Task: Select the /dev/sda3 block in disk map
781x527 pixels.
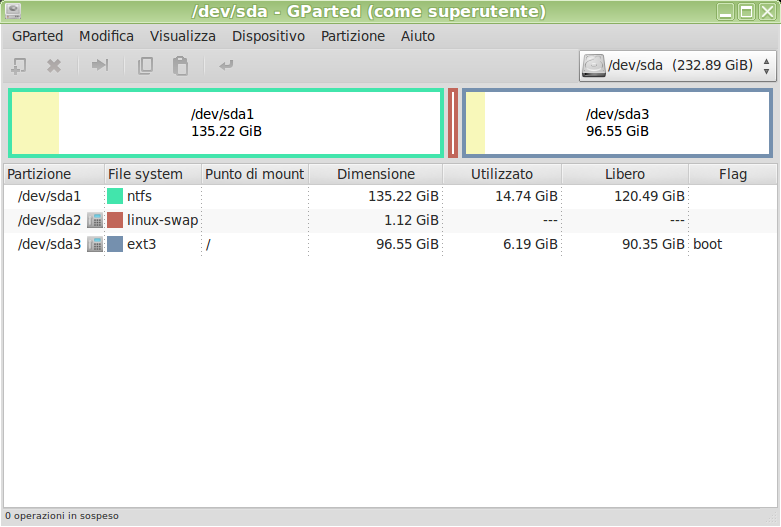Action: tap(617, 123)
